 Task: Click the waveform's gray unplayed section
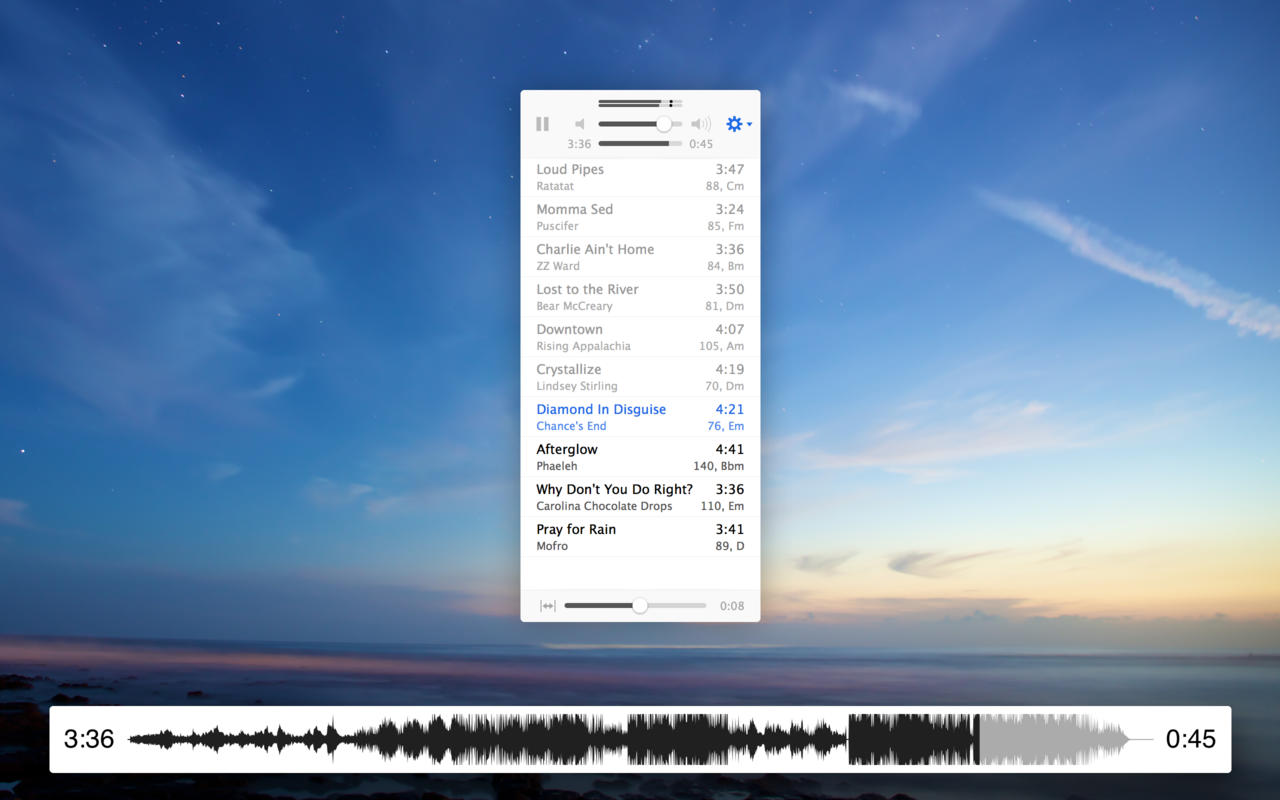click(1050, 739)
